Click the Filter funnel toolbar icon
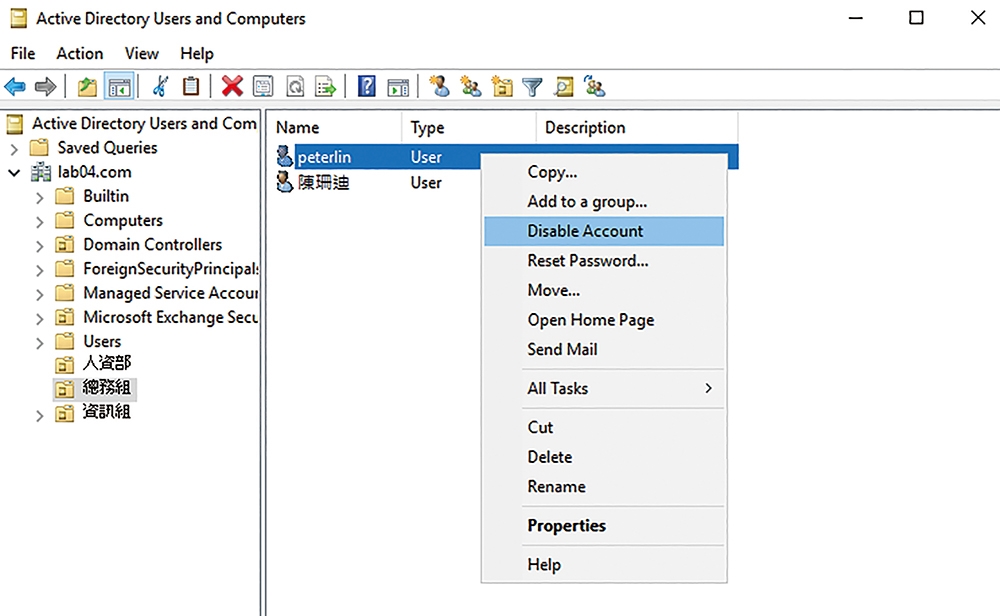The image size is (1000, 616). [532, 87]
